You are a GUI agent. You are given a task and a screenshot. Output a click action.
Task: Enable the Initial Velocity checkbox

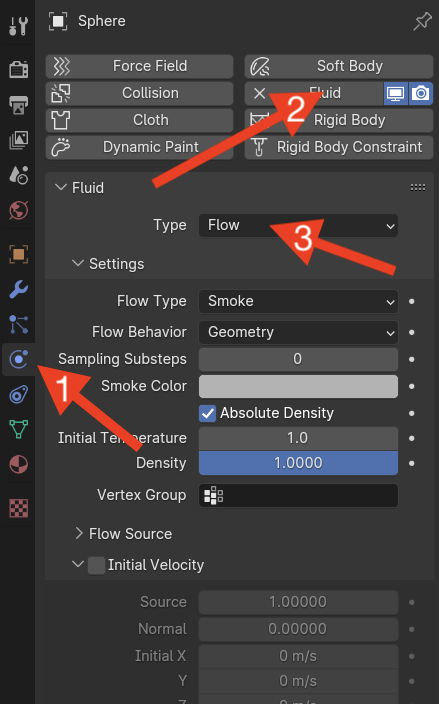(96, 565)
